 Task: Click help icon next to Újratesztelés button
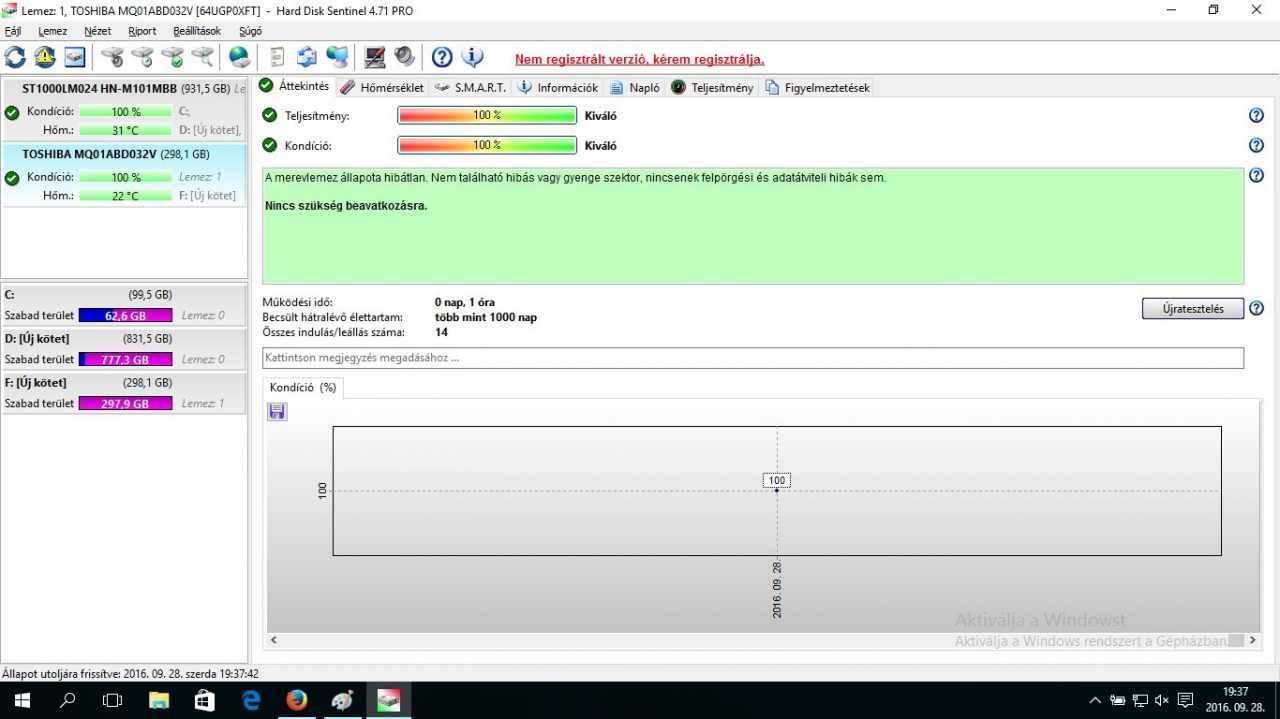(1257, 308)
